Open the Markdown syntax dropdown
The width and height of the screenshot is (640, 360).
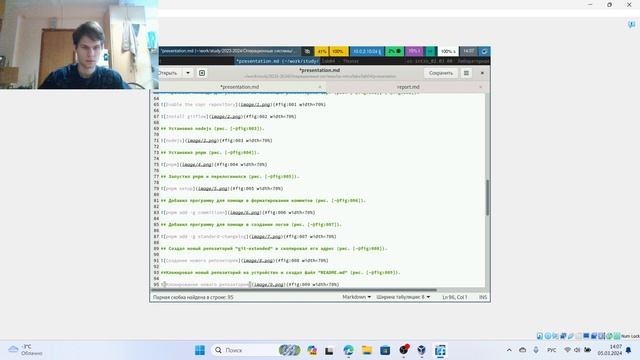point(356,297)
